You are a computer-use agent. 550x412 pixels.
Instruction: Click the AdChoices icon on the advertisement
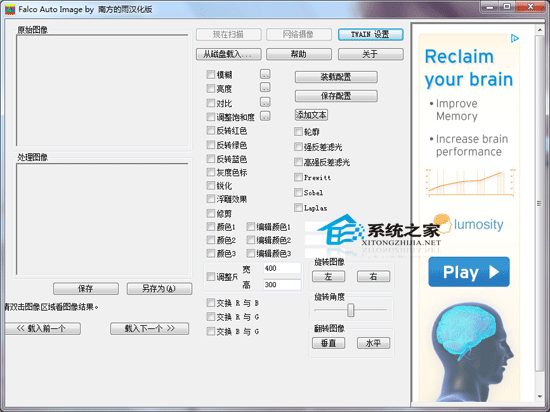(515, 38)
